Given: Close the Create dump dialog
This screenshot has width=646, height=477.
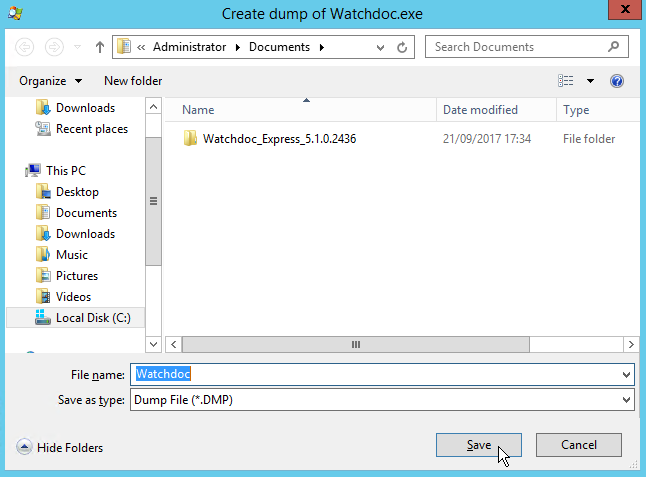Looking at the screenshot, I should point(625,9).
